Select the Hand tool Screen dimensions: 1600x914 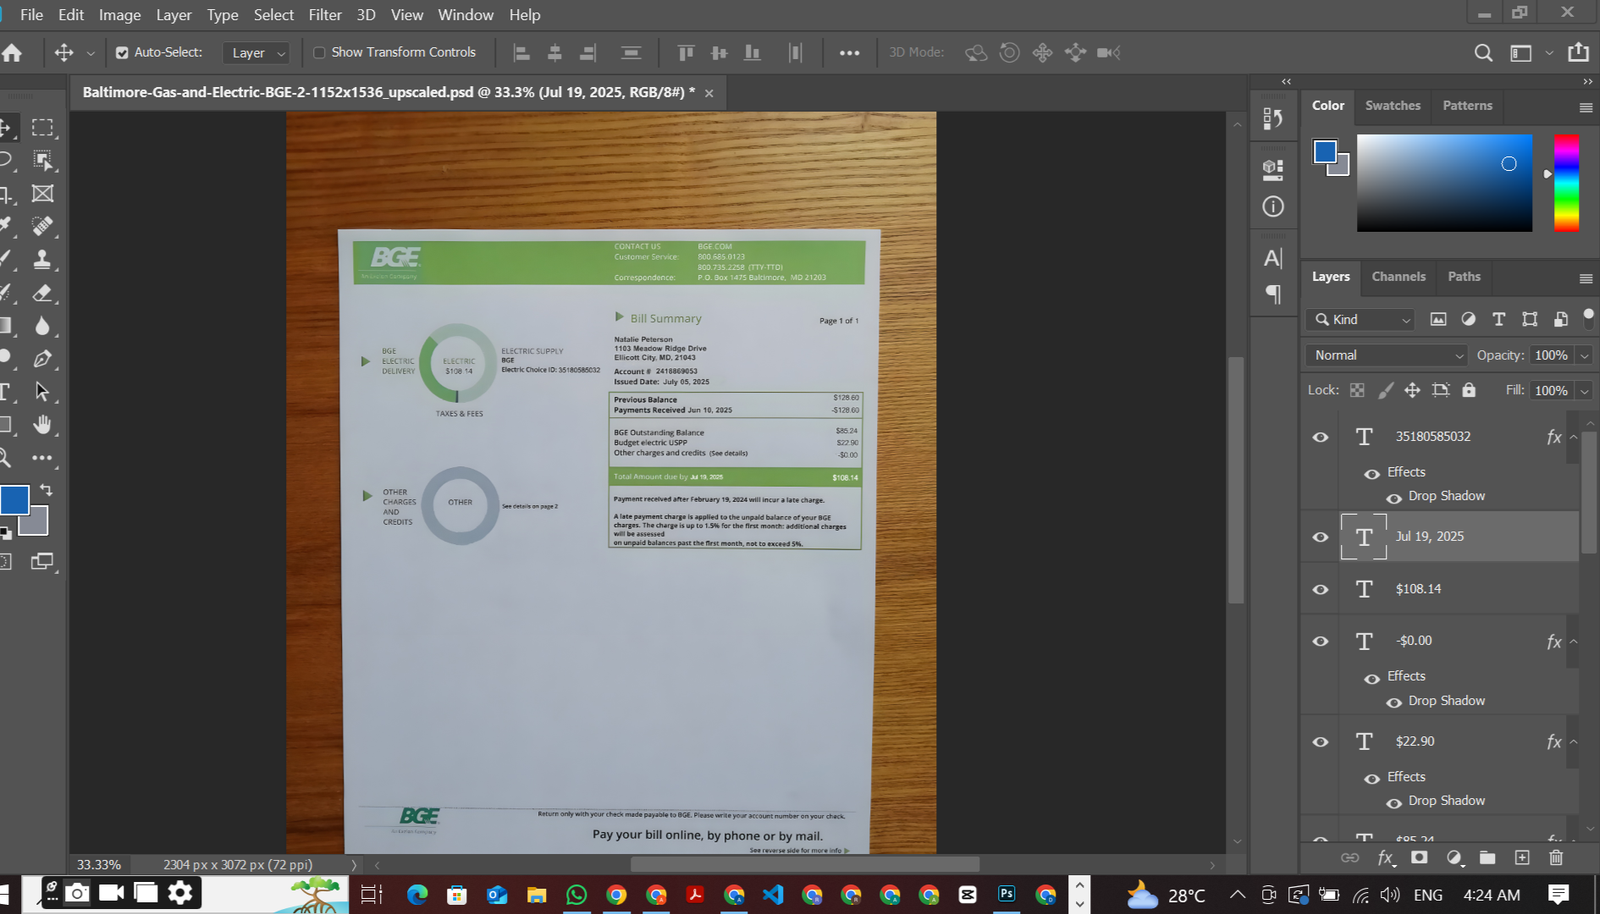coord(42,424)
